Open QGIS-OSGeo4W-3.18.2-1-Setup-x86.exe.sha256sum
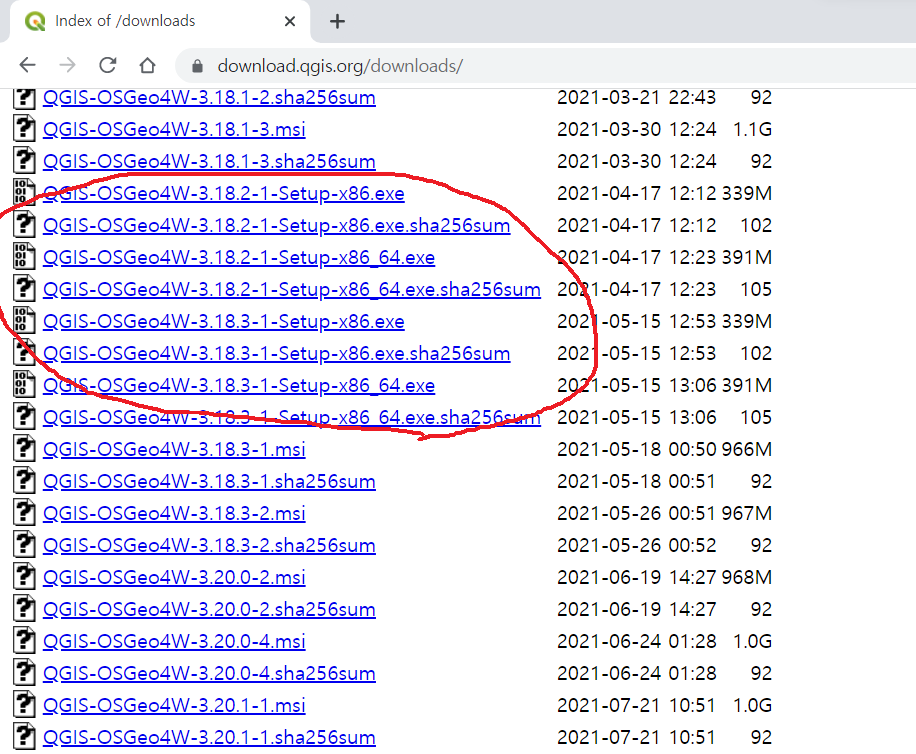Image resolution: width=916 pixels, height=754 pixels. click(276, 226)
